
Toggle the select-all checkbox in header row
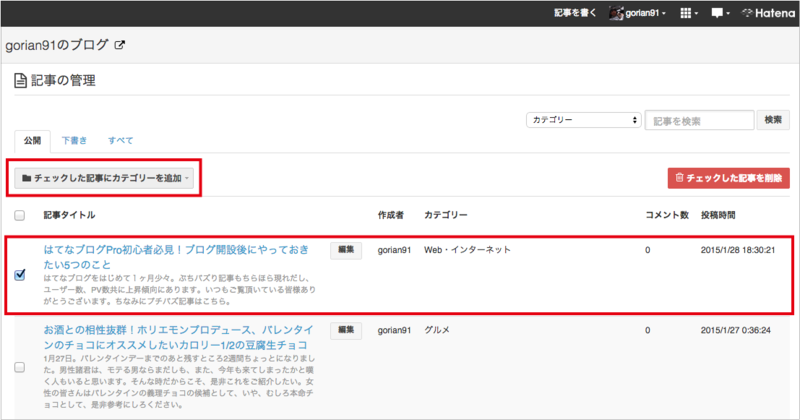coord(19,215)
